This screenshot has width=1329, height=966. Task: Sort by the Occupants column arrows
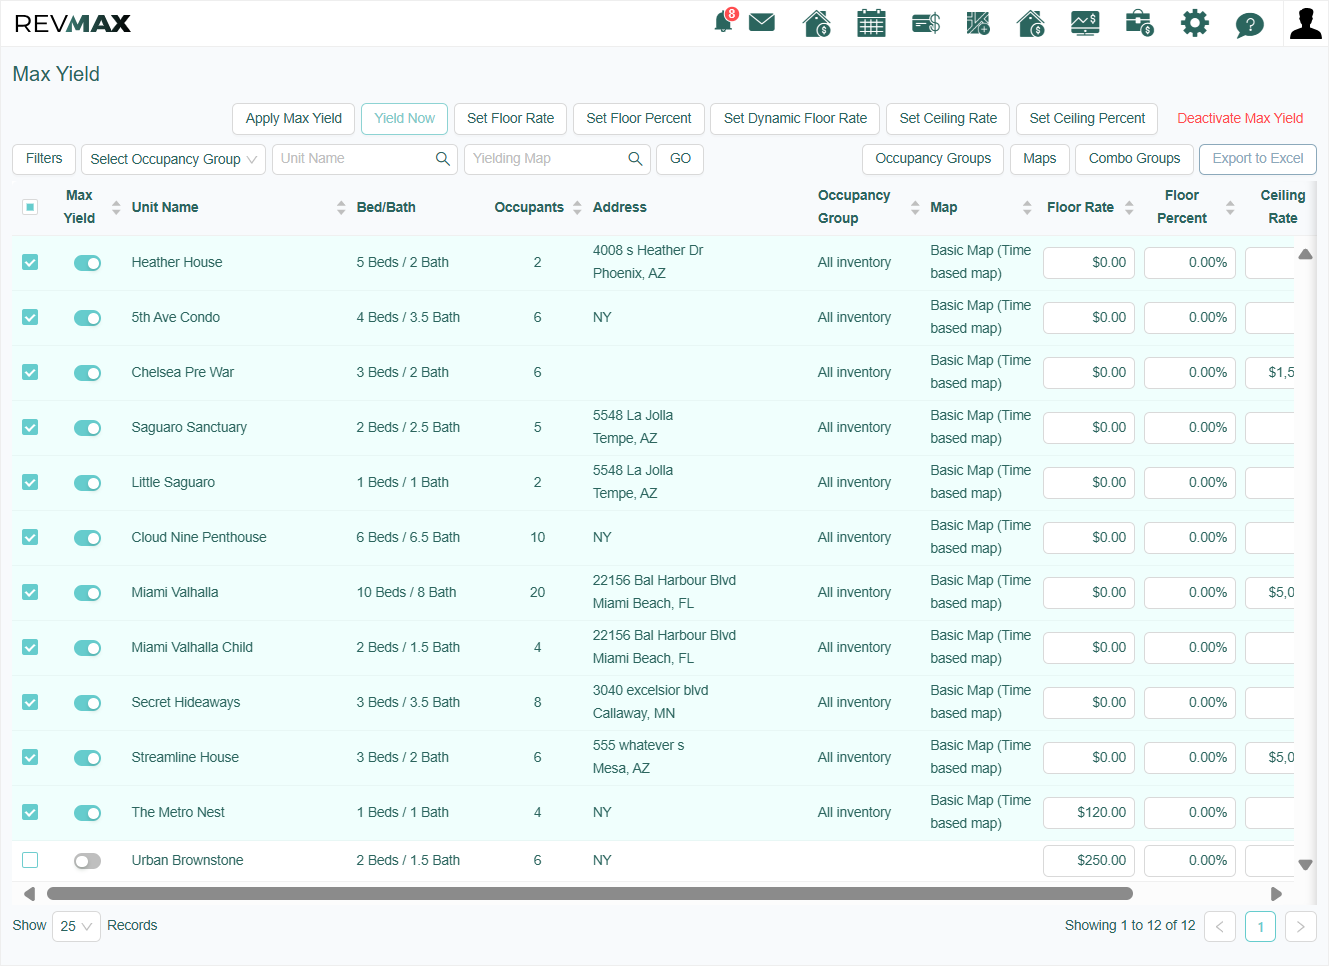[577, 207]
